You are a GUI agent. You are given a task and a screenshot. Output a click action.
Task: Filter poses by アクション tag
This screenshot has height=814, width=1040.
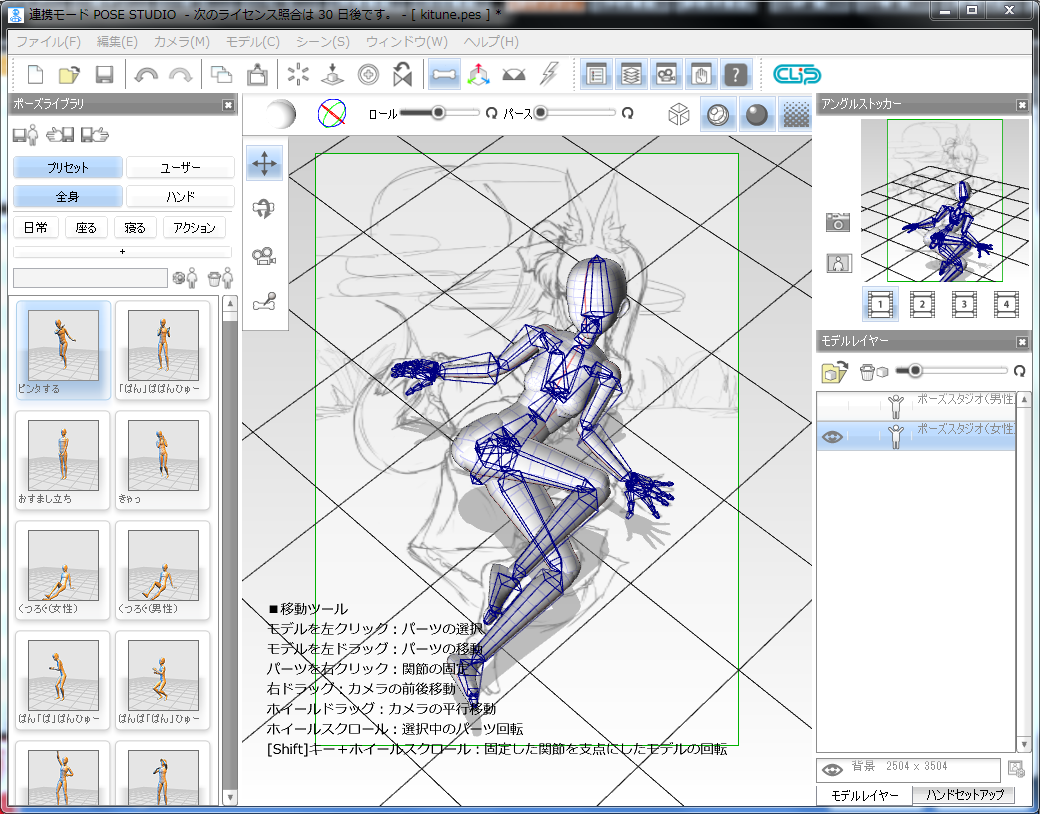tap(194, 227)
